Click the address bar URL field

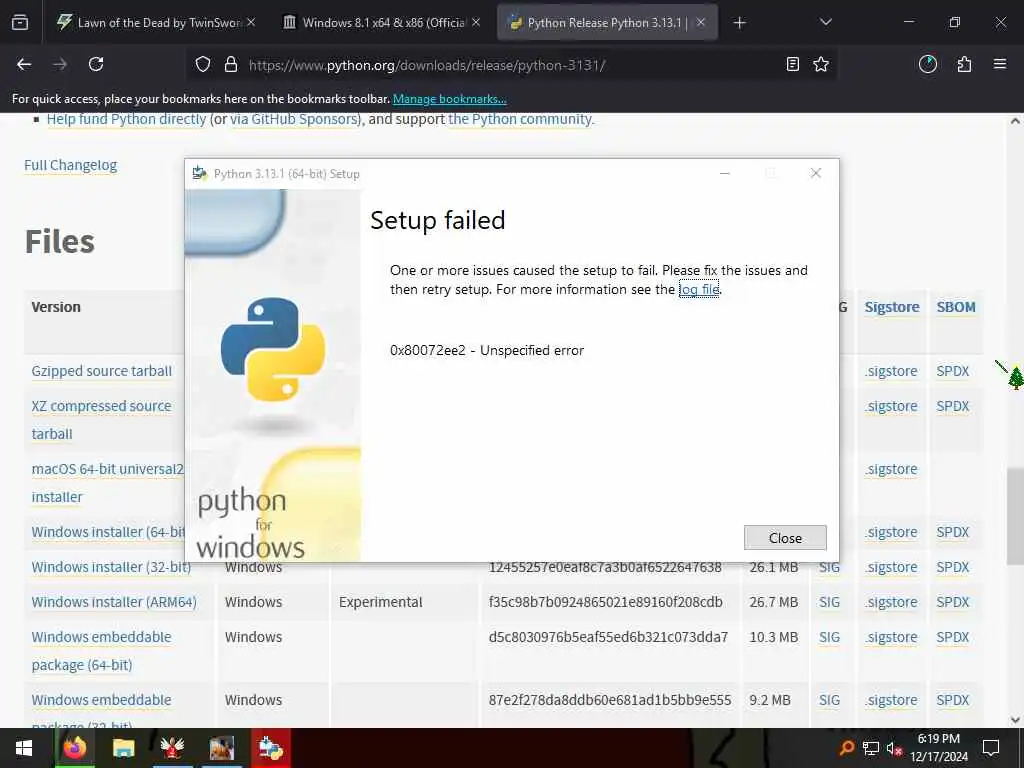pos(509,65)
